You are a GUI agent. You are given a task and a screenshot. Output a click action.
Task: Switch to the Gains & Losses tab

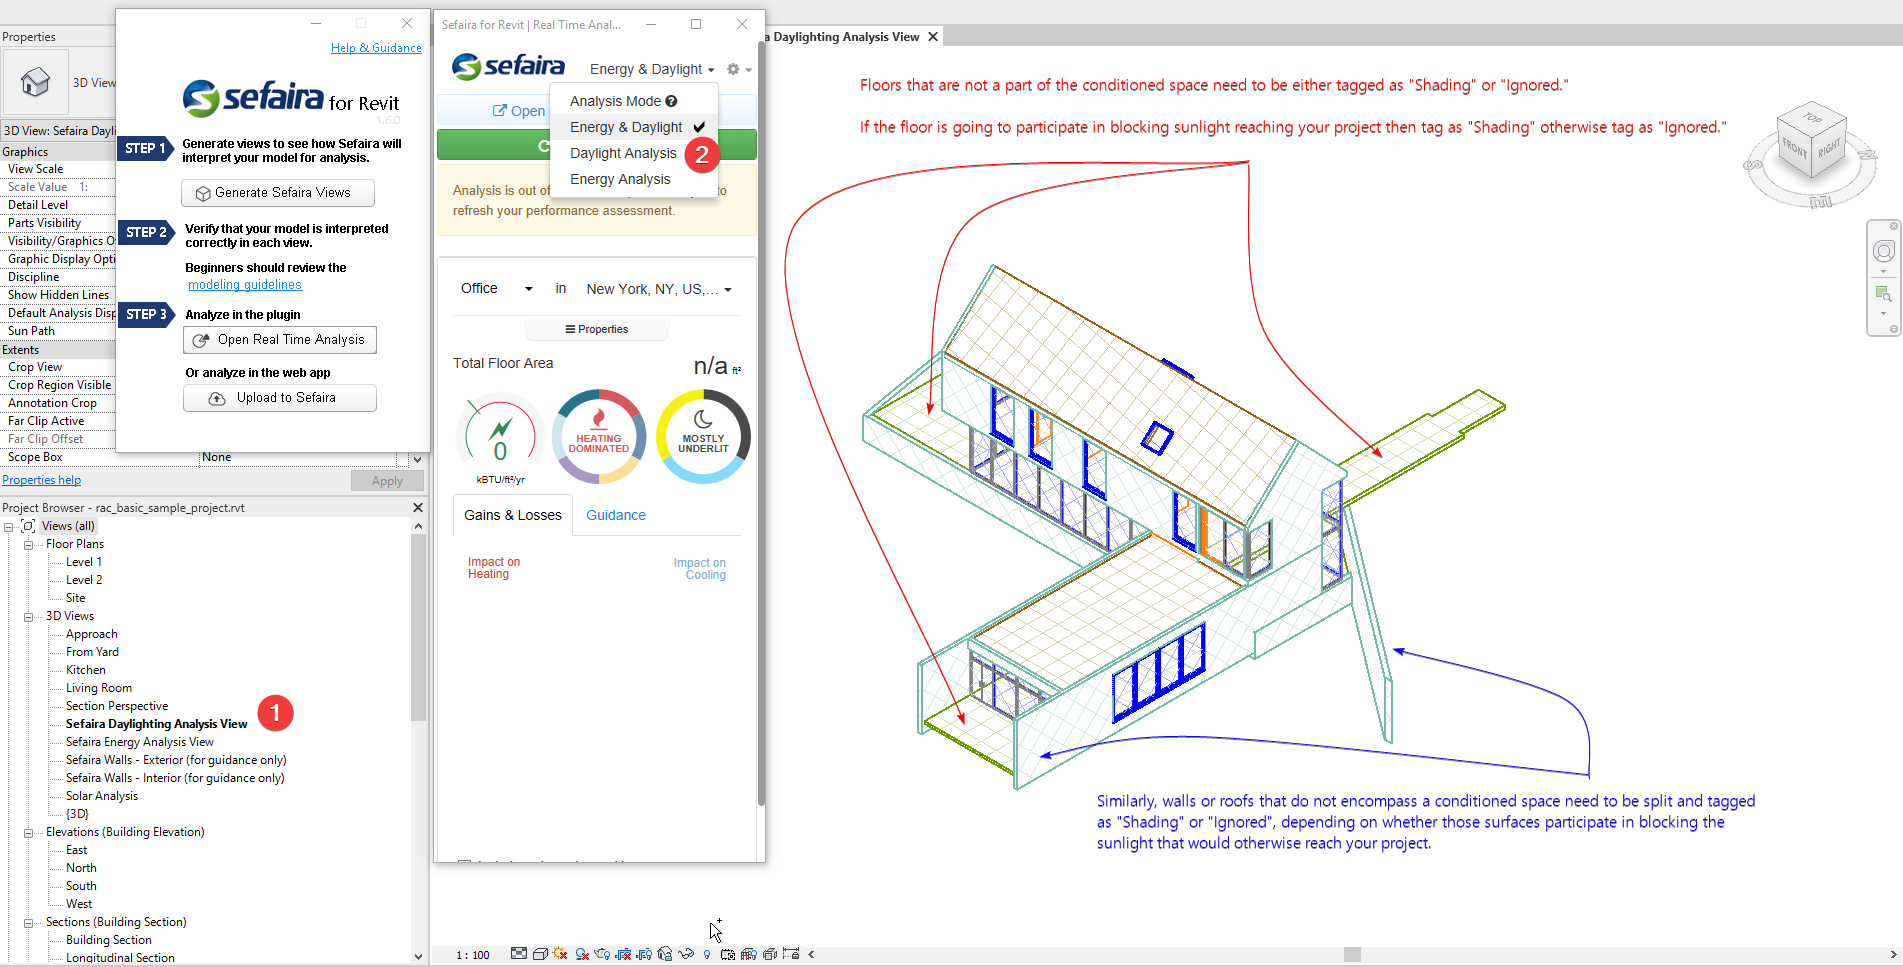coord(513,515)
